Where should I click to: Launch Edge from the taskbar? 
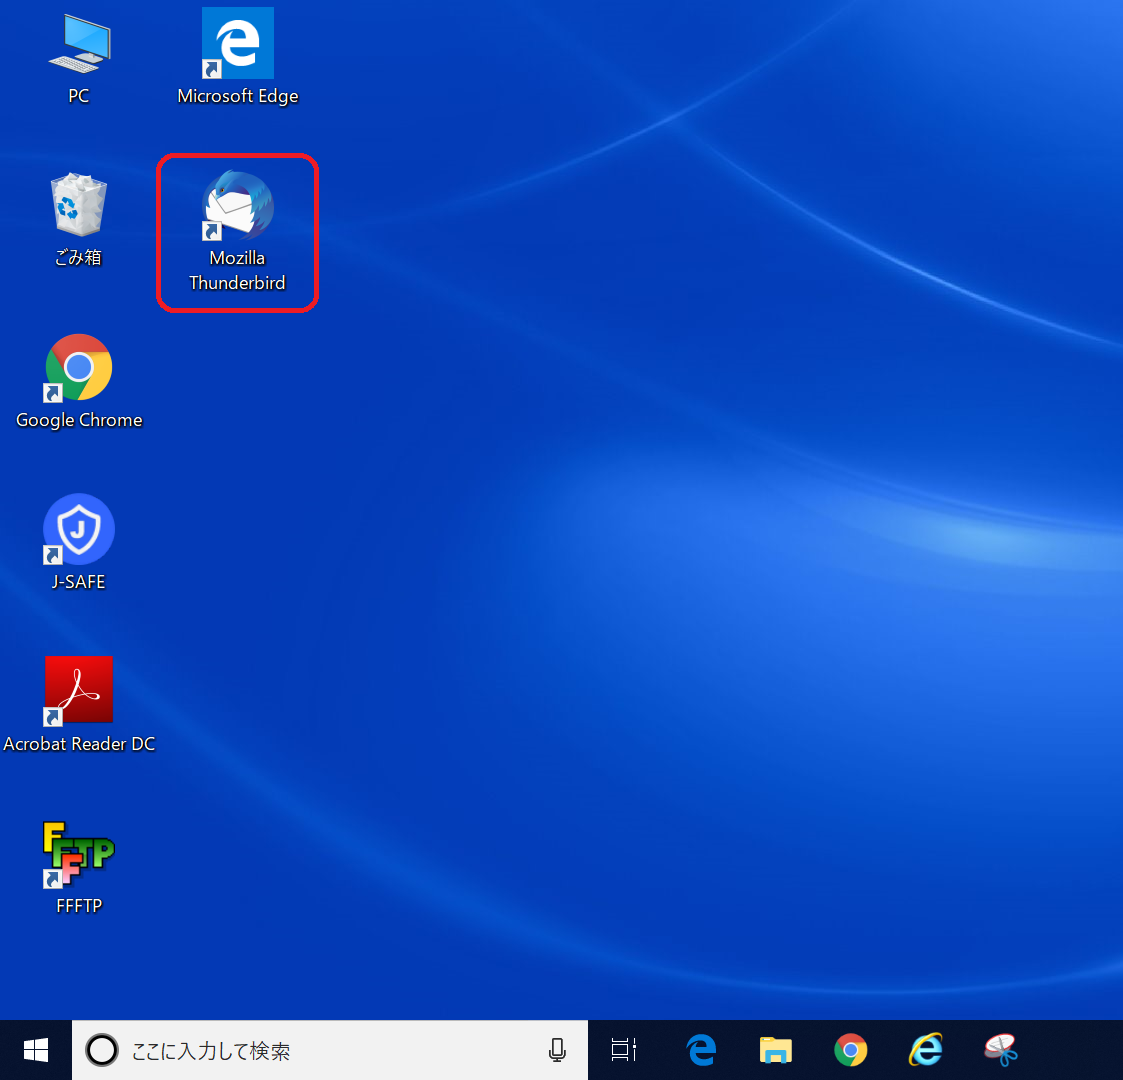(701, 1051)
